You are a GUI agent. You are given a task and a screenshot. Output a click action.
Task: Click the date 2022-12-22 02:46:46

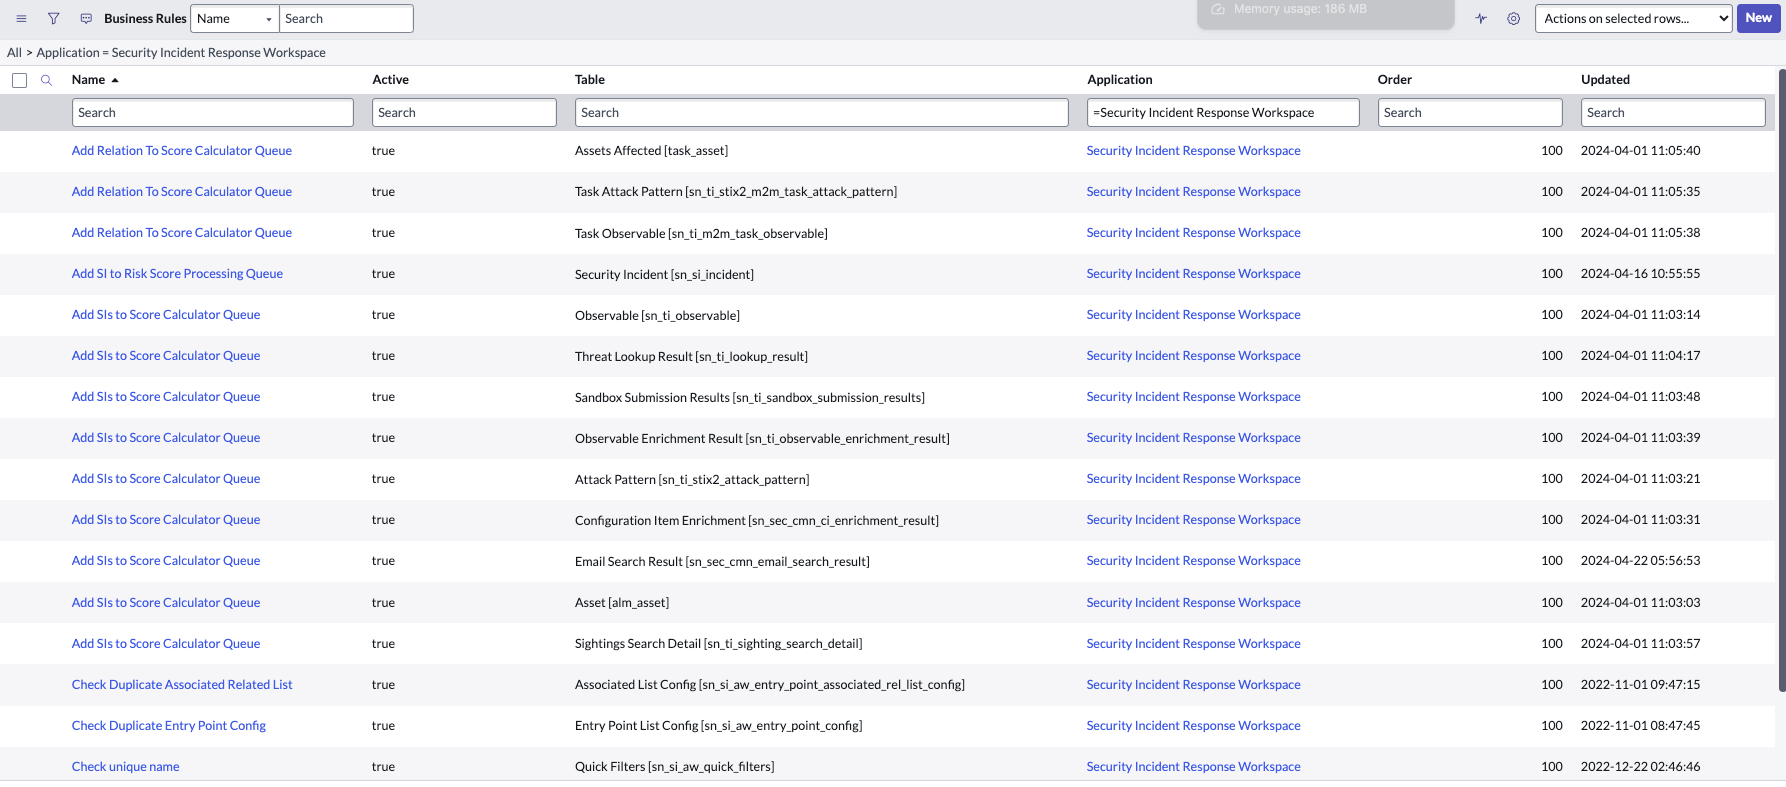coord(1641,767)
